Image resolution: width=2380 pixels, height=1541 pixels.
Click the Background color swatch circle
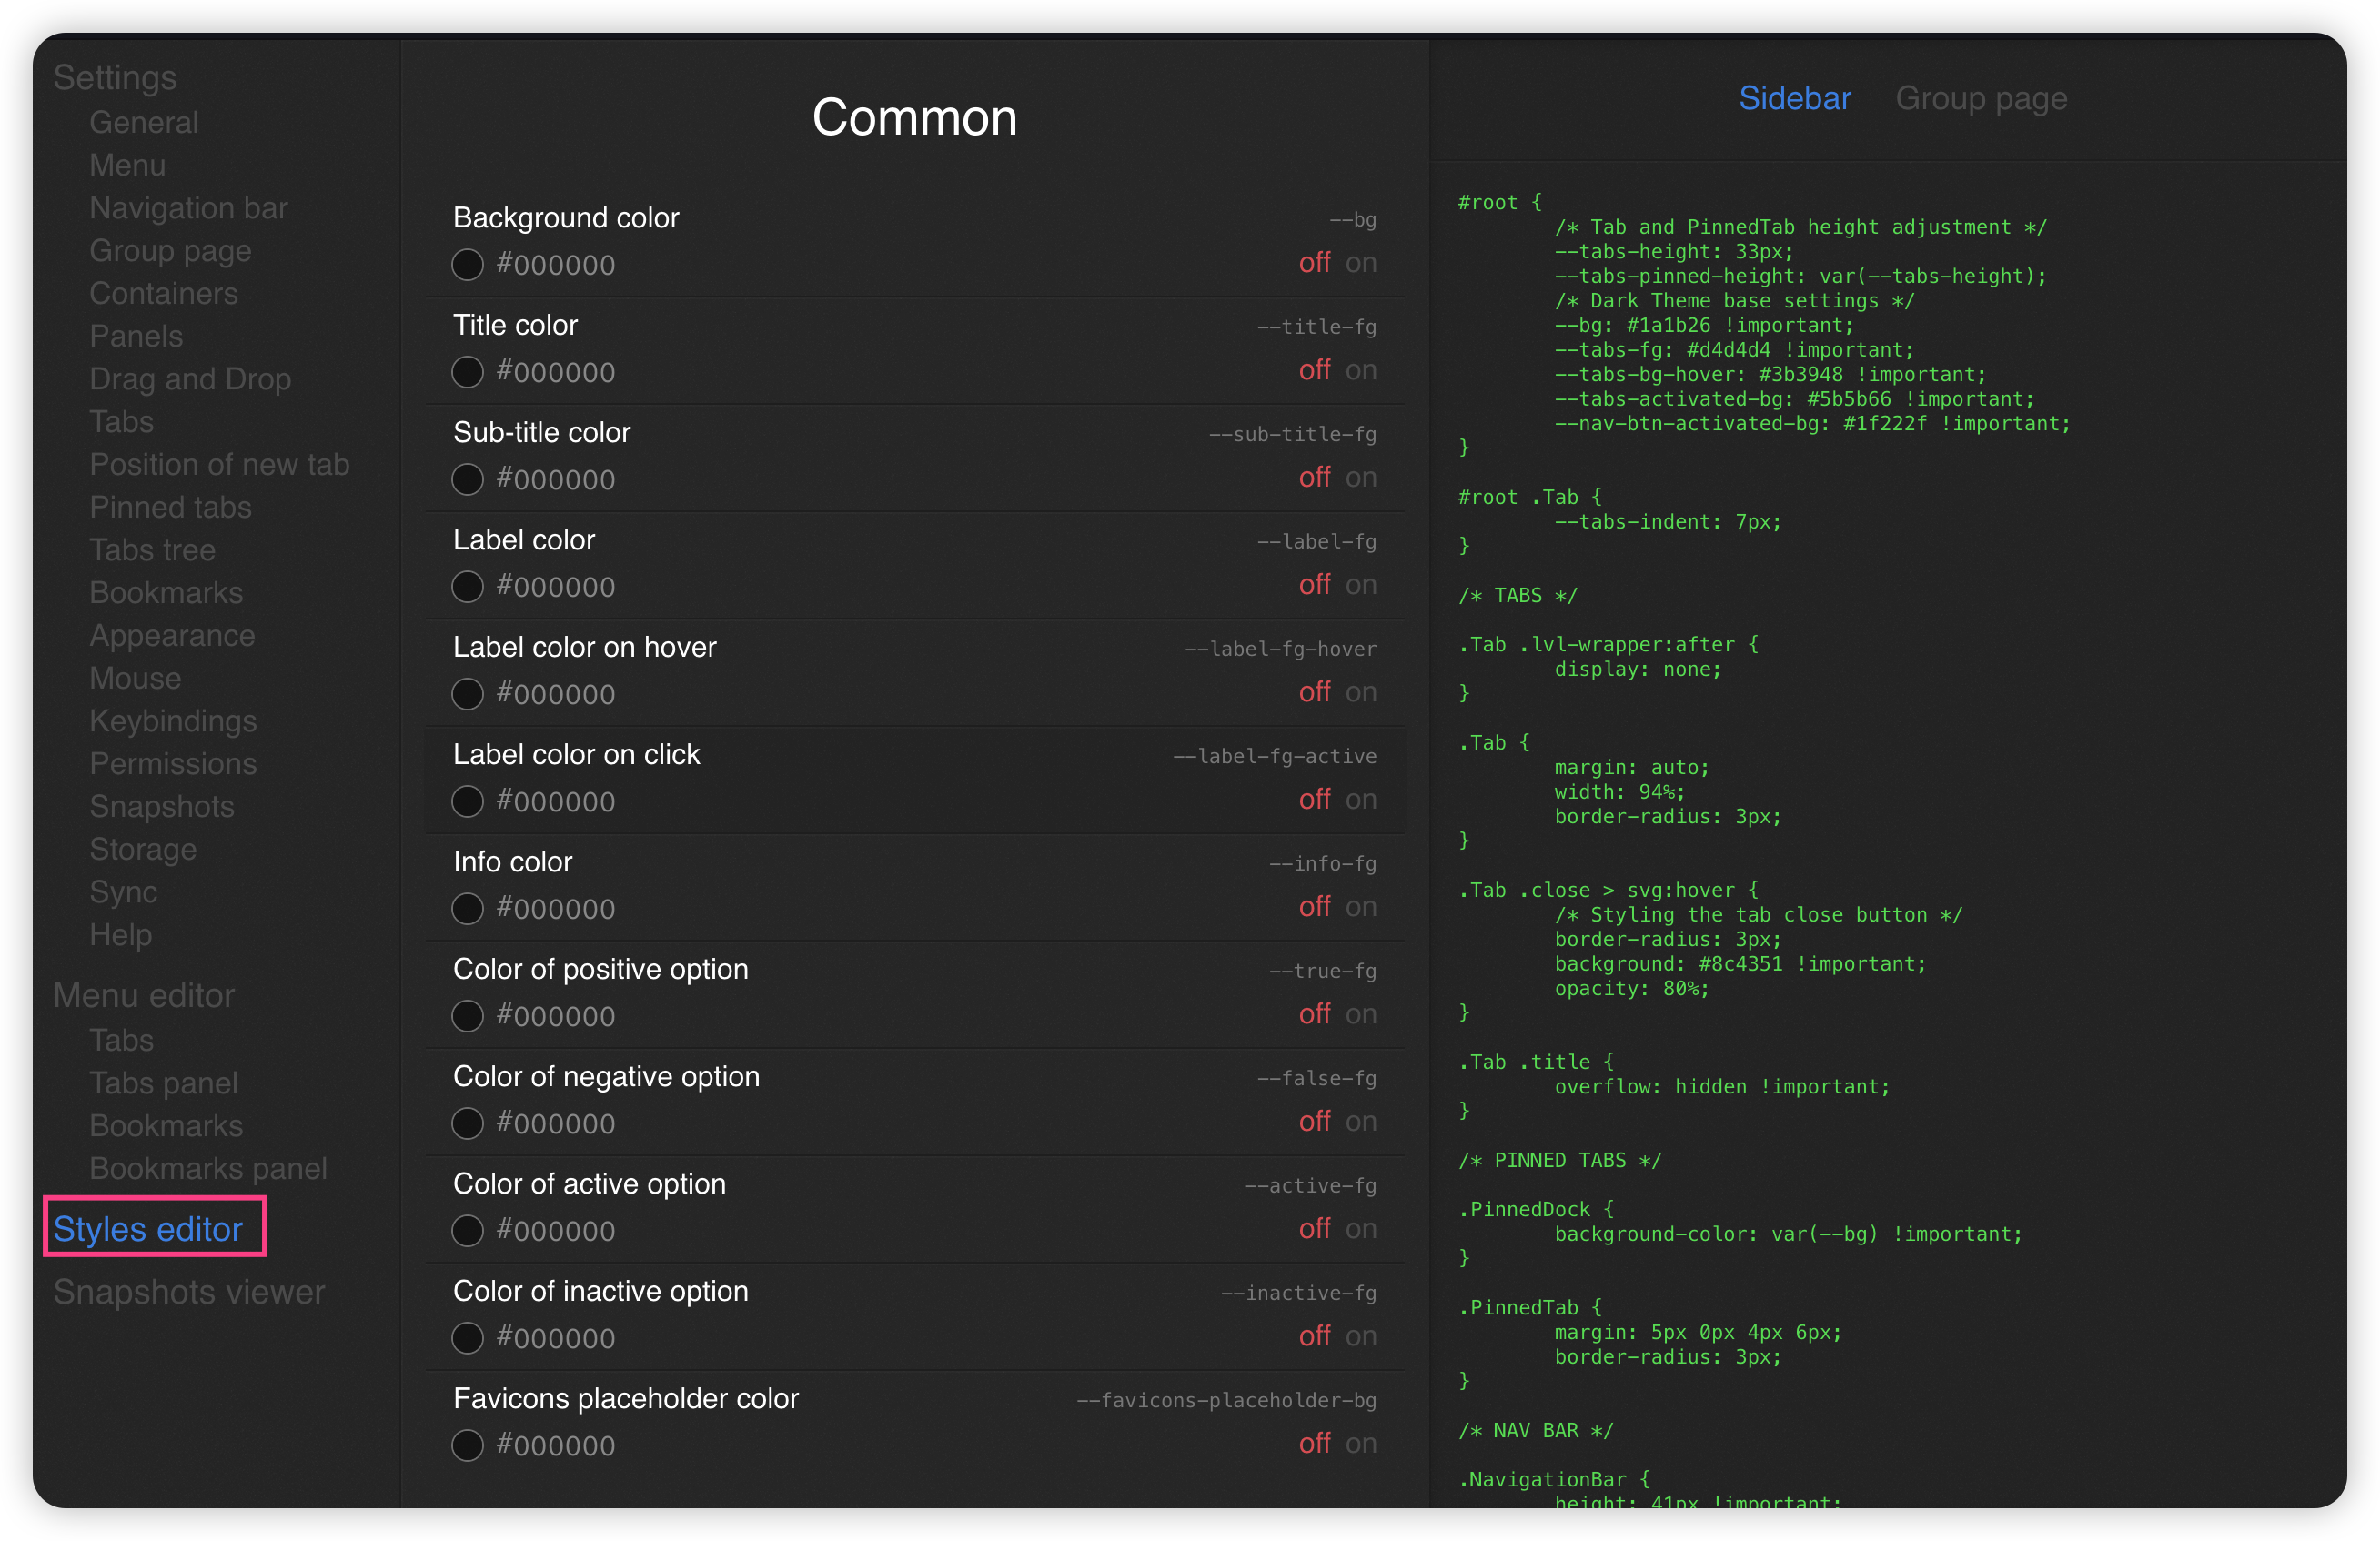(467, 265)
